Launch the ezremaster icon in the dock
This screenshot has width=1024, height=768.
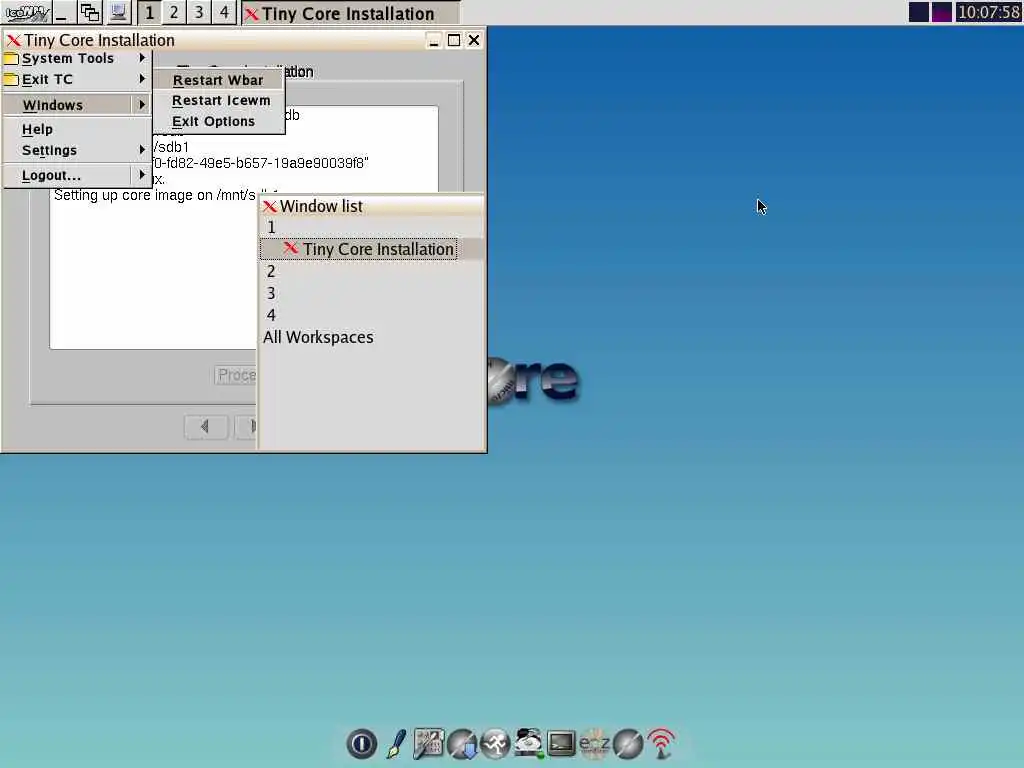tap(594, 744)
